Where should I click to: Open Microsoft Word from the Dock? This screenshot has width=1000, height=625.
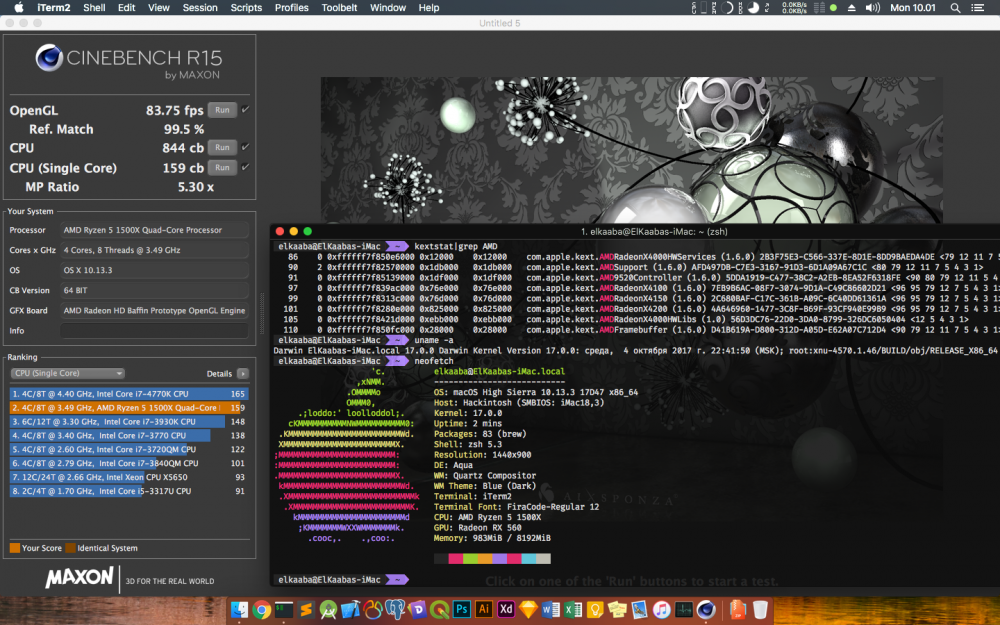[551, 610]
